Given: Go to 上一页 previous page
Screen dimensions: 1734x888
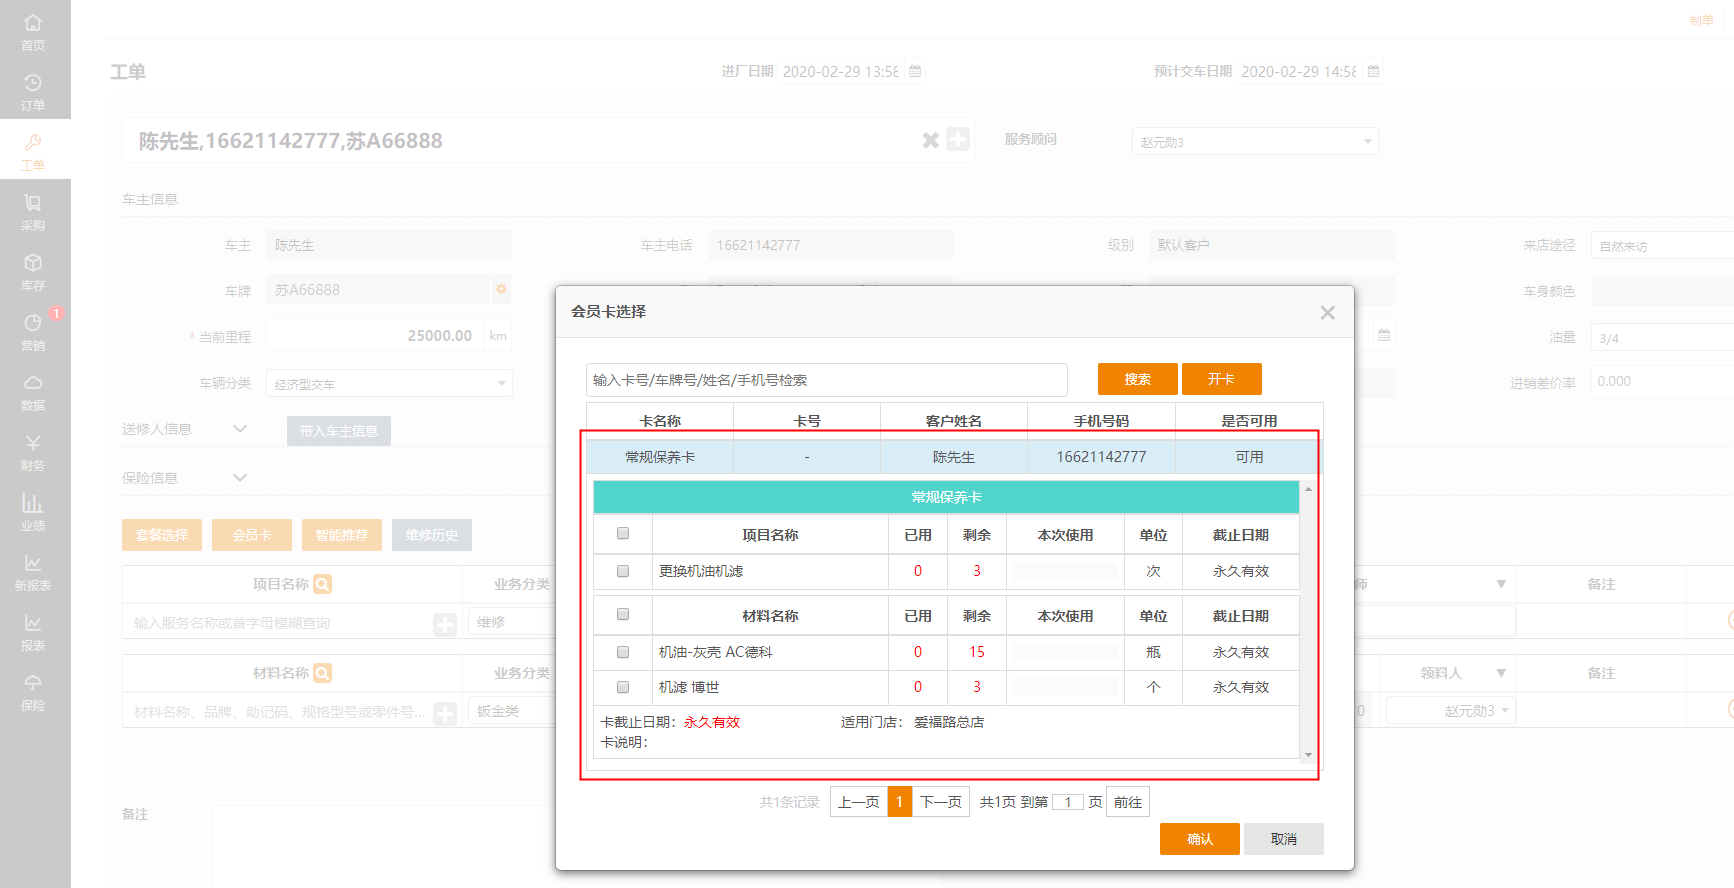Looking at the screenshot, I should 859,802.
